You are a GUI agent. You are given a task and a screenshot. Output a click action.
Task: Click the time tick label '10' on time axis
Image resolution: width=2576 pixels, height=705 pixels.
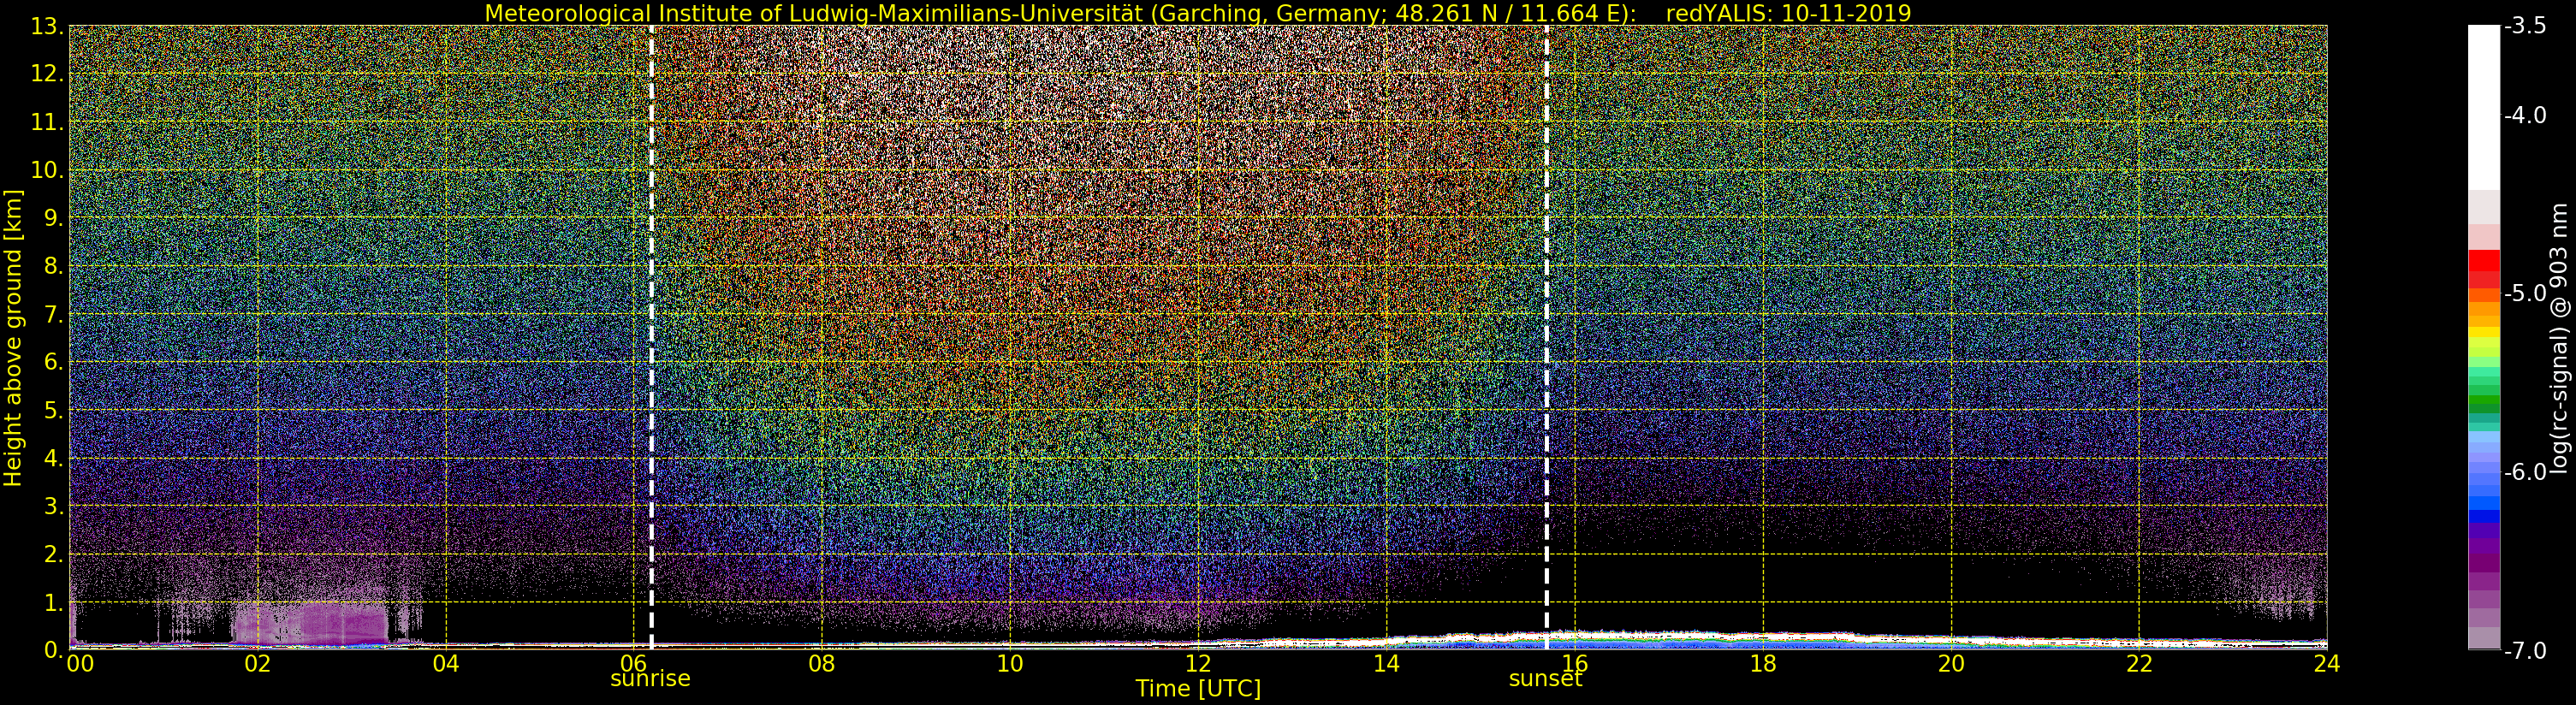[1010, 664]
